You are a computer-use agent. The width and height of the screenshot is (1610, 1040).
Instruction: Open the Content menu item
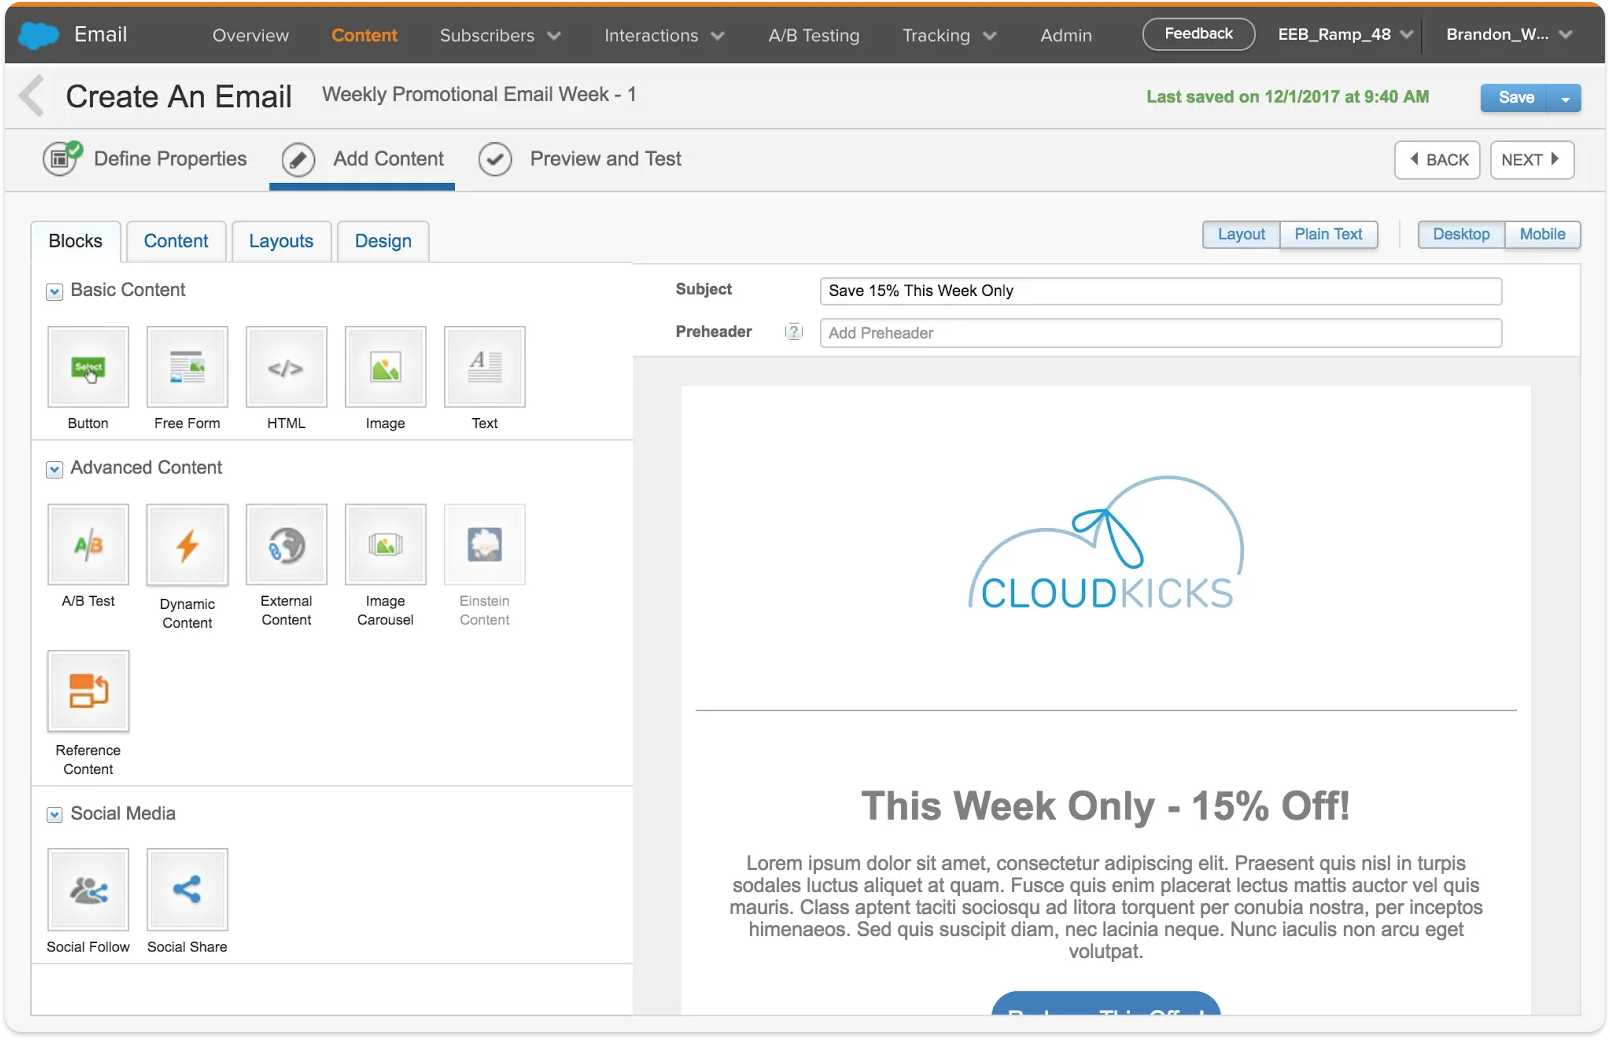tap(364, 35)
